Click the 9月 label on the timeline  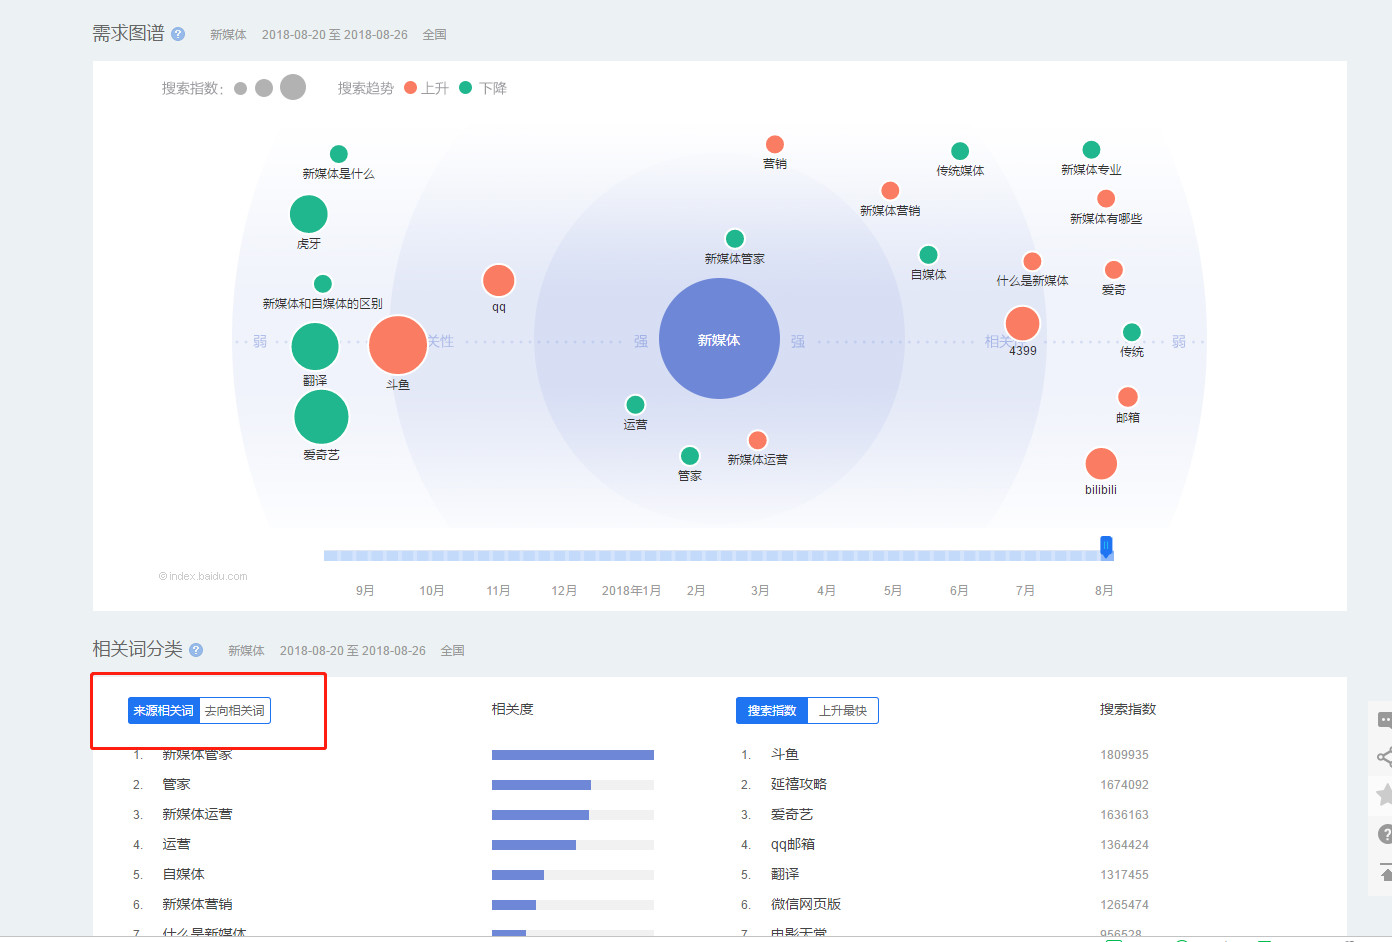(x=365, y=591)
